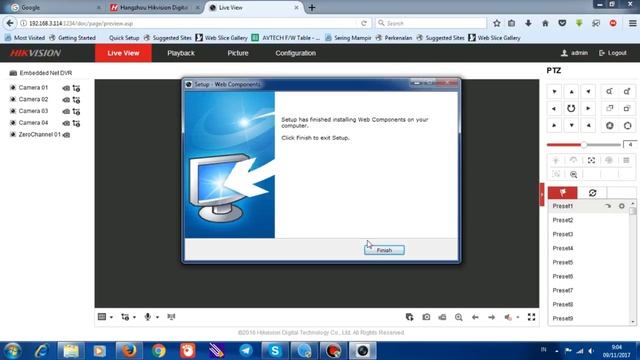This screenshot has height=360, width=640.
Task: Open the Playback tab
Action: [x=181, y=53]
